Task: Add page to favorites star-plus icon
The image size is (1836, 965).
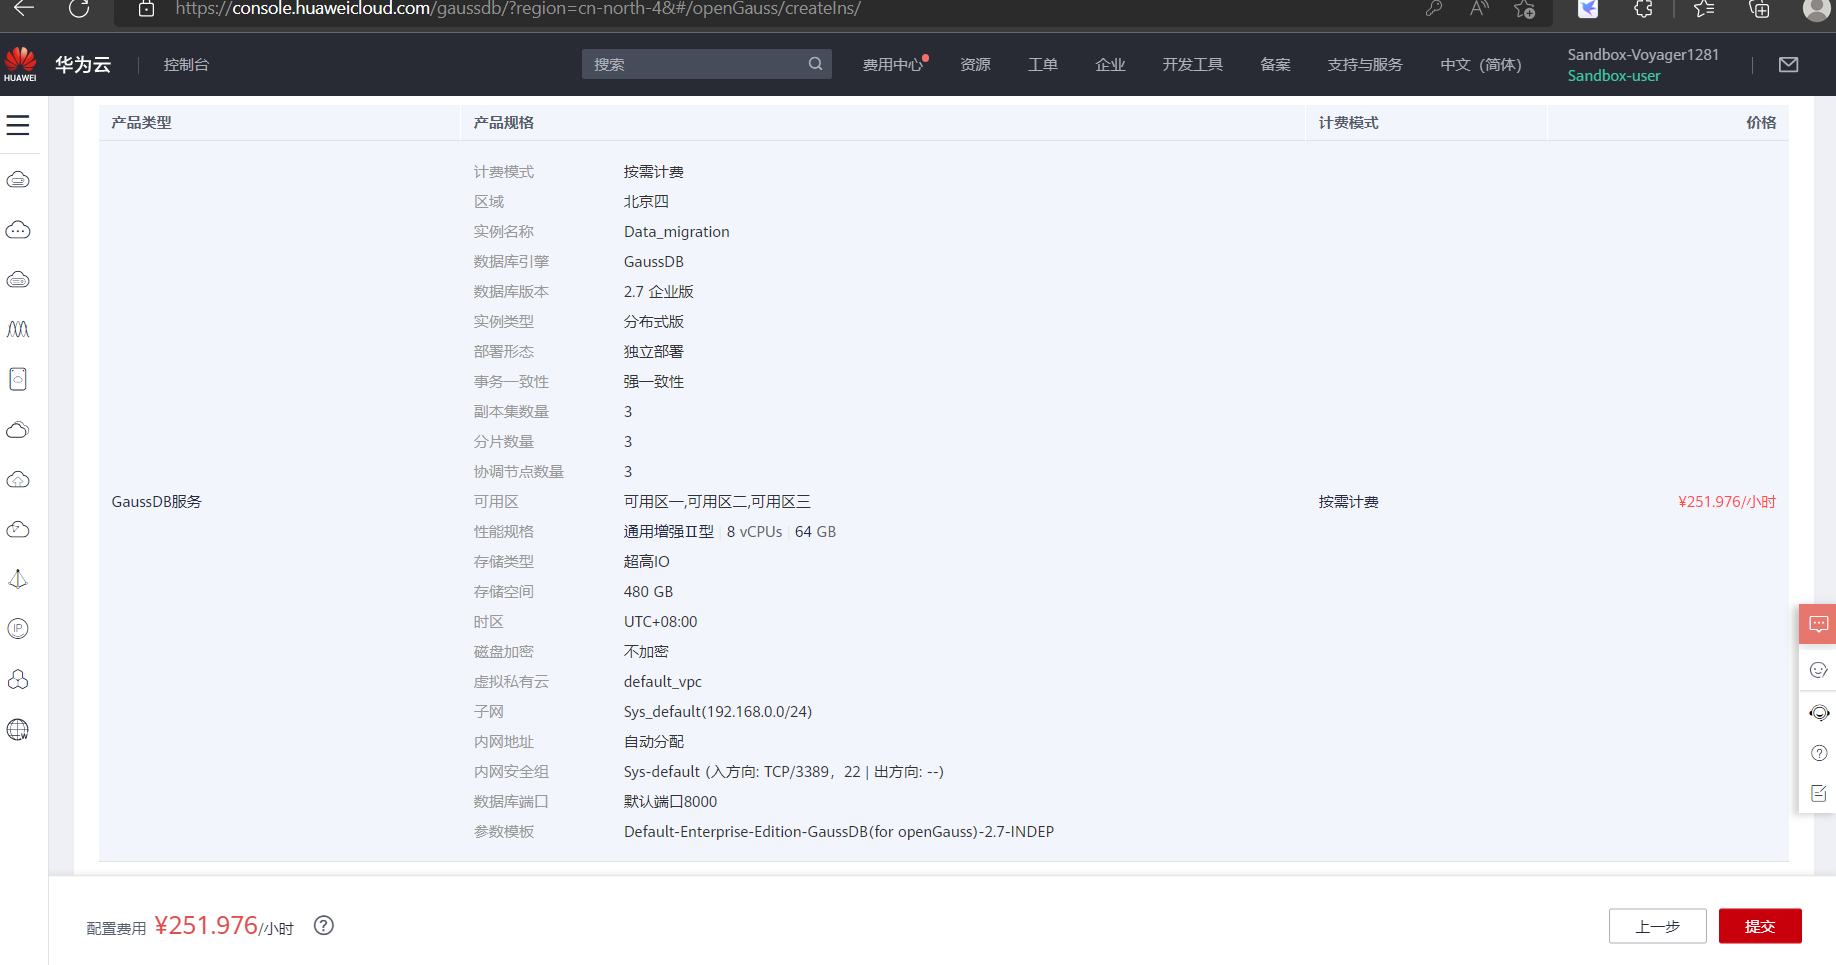Action: [x=1524, y=9]
